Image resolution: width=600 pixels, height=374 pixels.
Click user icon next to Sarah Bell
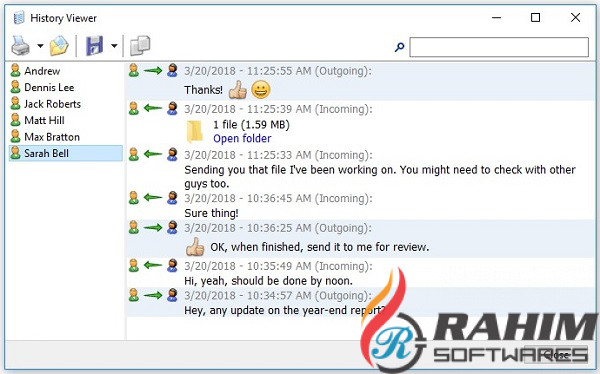pos(15,153)
